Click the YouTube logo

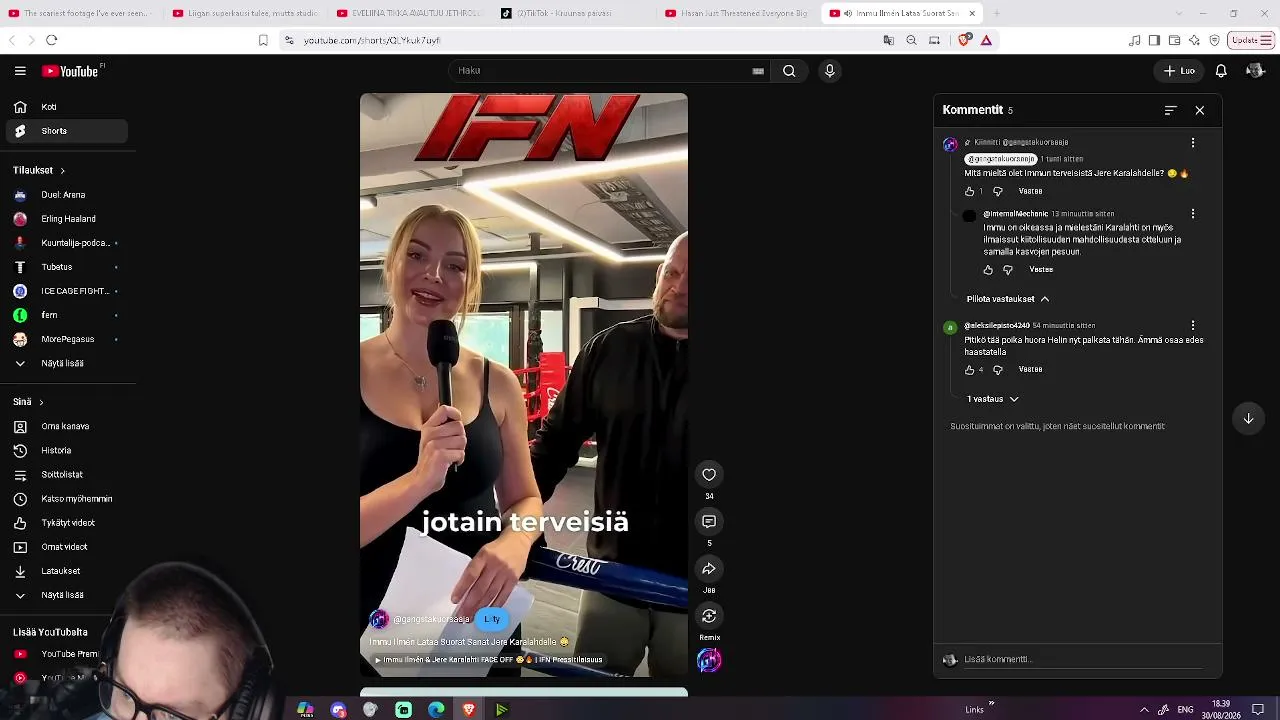pyautogui.click(x=71, y=71)
